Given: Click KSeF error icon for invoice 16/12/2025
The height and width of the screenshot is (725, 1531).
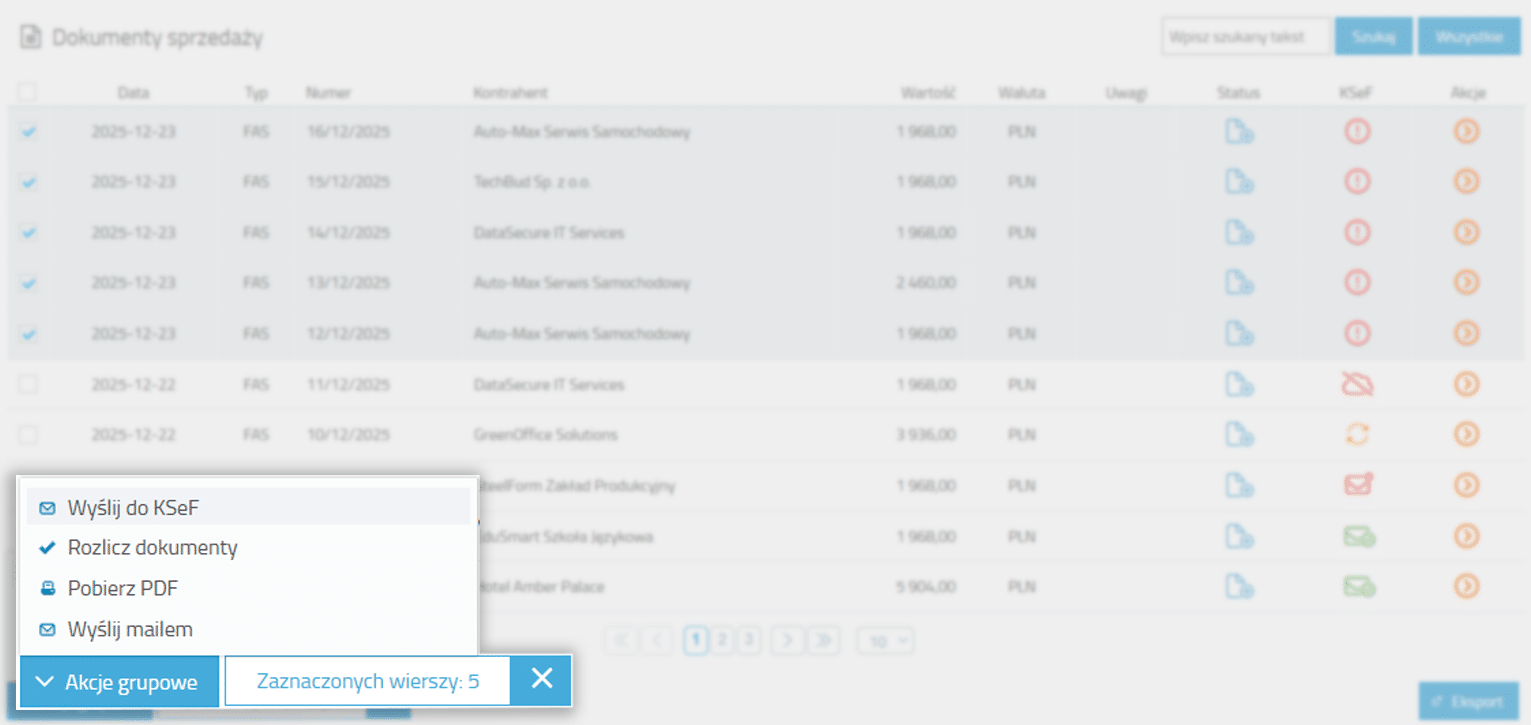Looking at the screenshot, I should click(x=1356, y=131).
